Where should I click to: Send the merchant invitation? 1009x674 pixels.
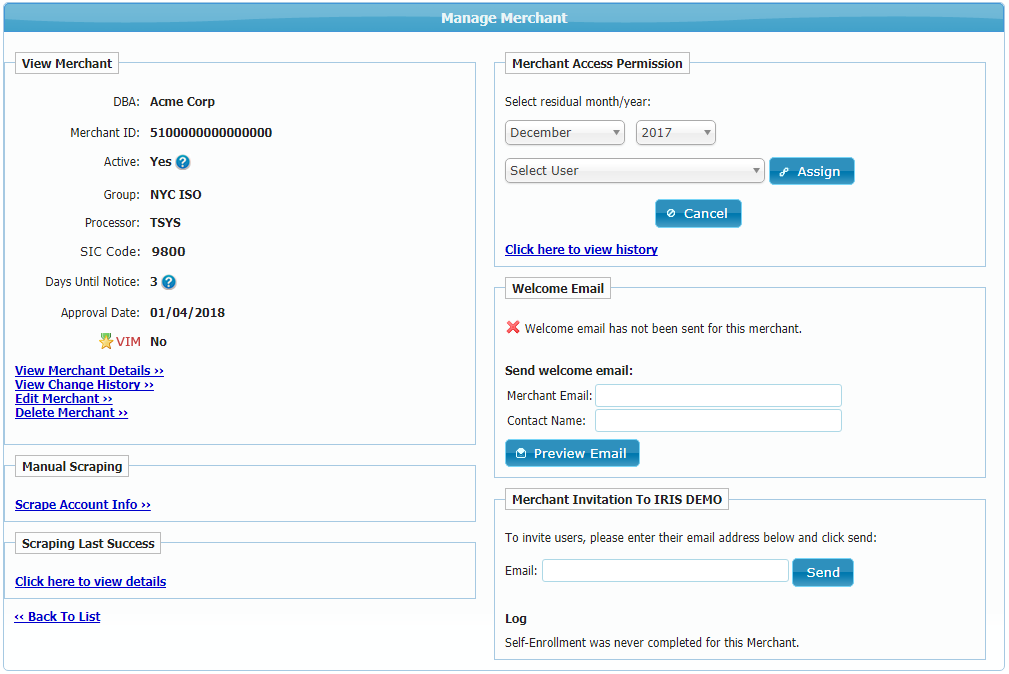(x=822, y=572)
